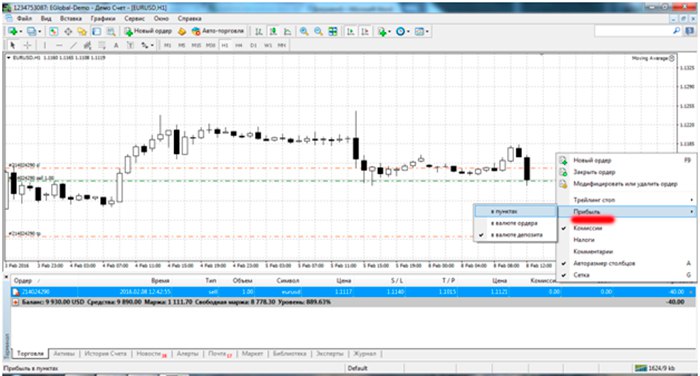Click the tile windows grid icon

click(x=333, y=31)
